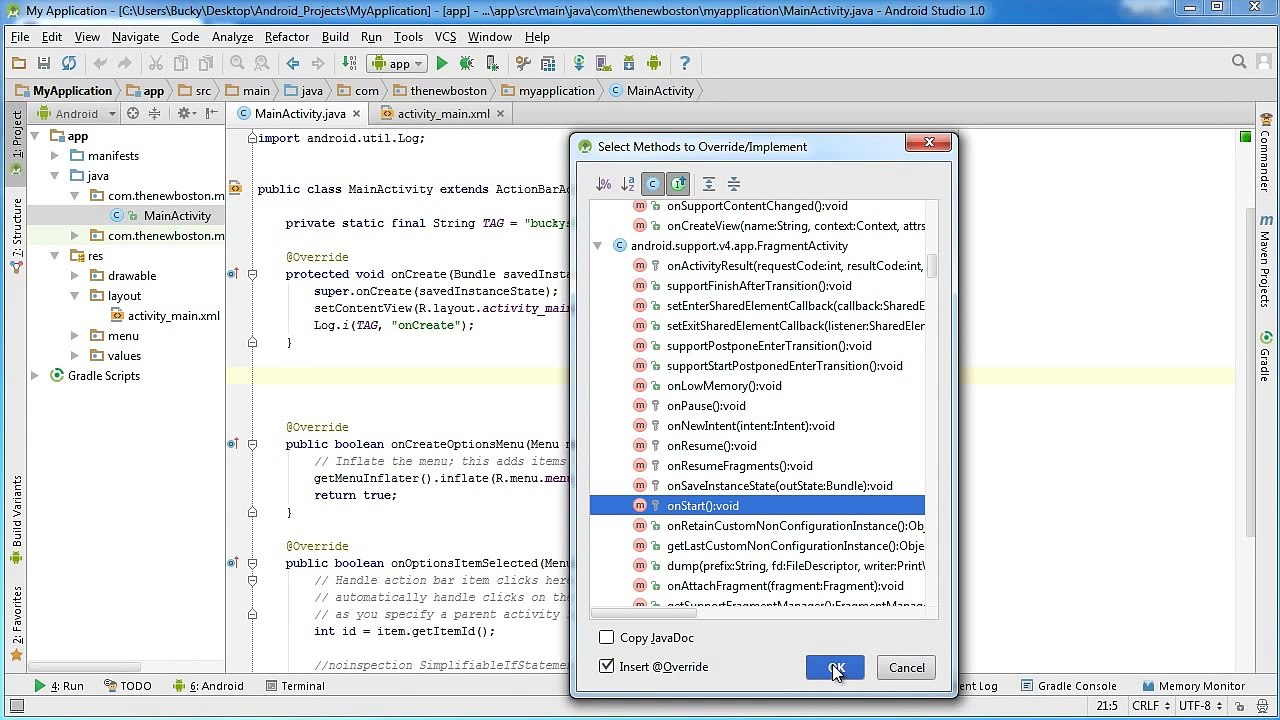Click Scroll from Source target icon in Project panel
The height and width of the screenshot is (720, 1280).
coord(133,113)
